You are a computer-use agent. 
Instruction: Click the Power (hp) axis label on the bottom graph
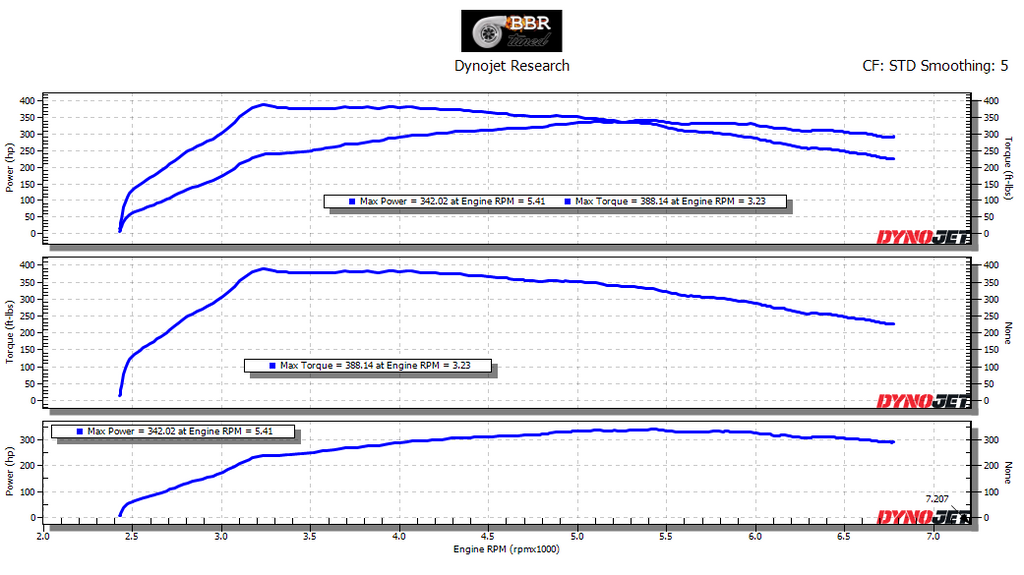tap(10, 470)
